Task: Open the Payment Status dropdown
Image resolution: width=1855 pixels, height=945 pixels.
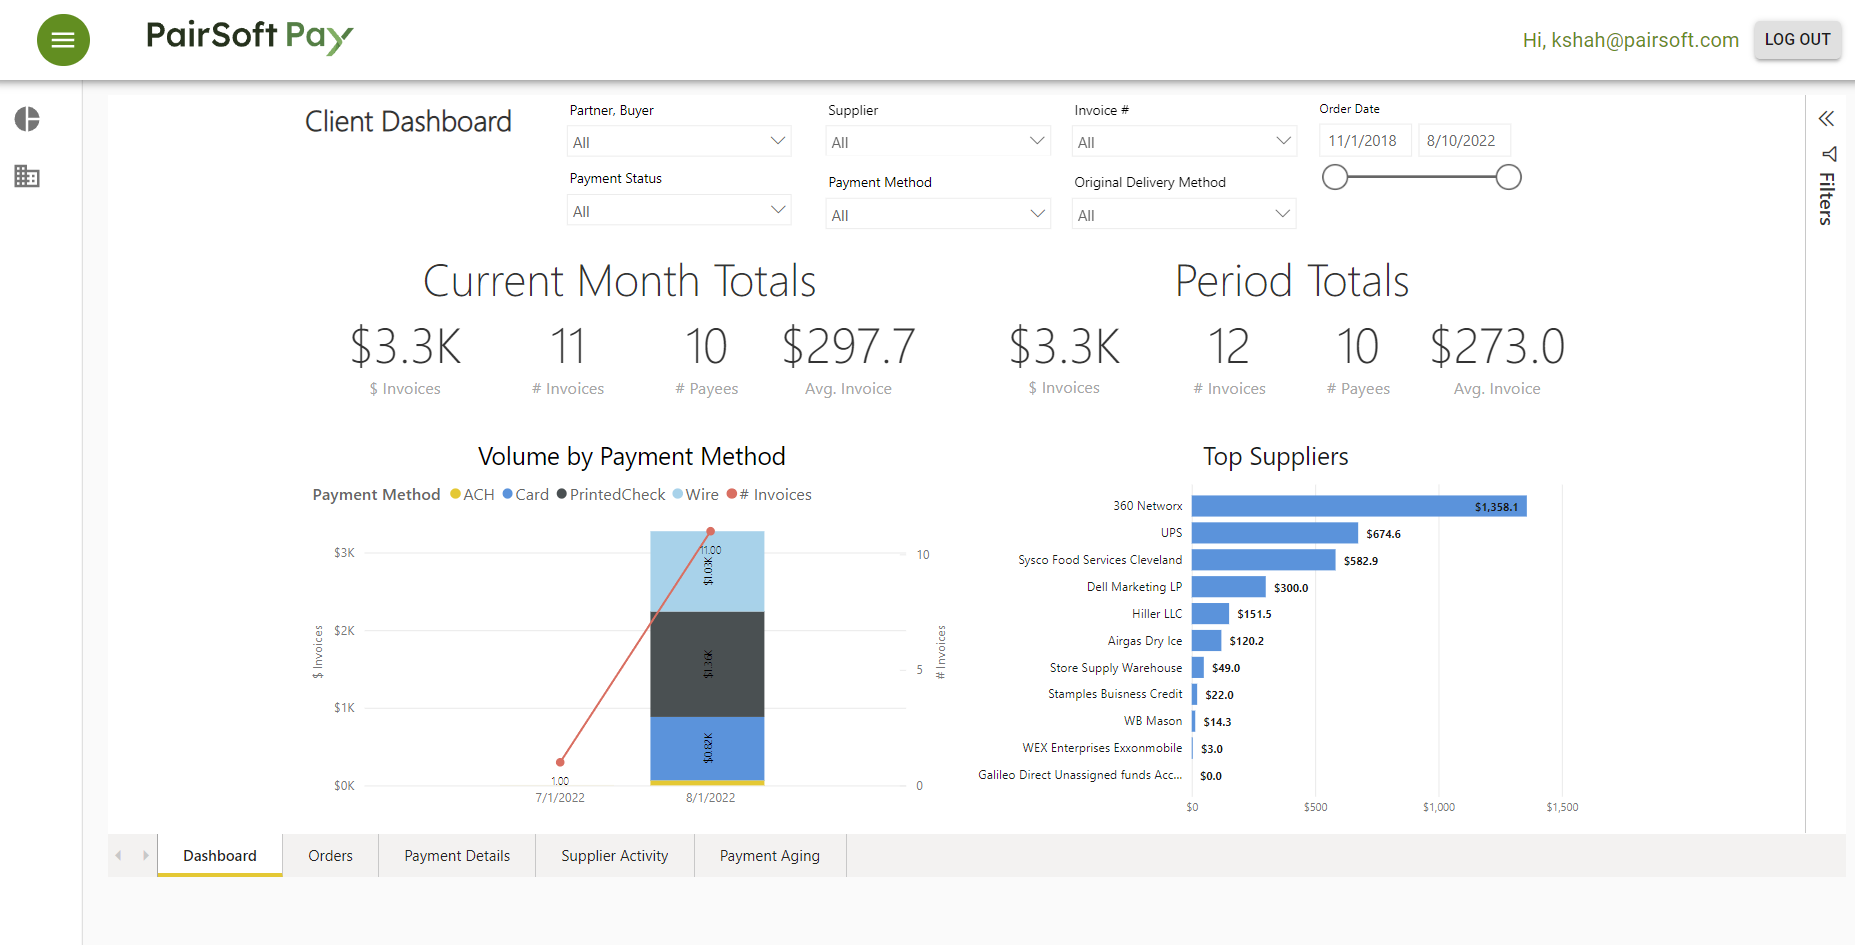Action: pyautogui.click(x=678, y=209)
